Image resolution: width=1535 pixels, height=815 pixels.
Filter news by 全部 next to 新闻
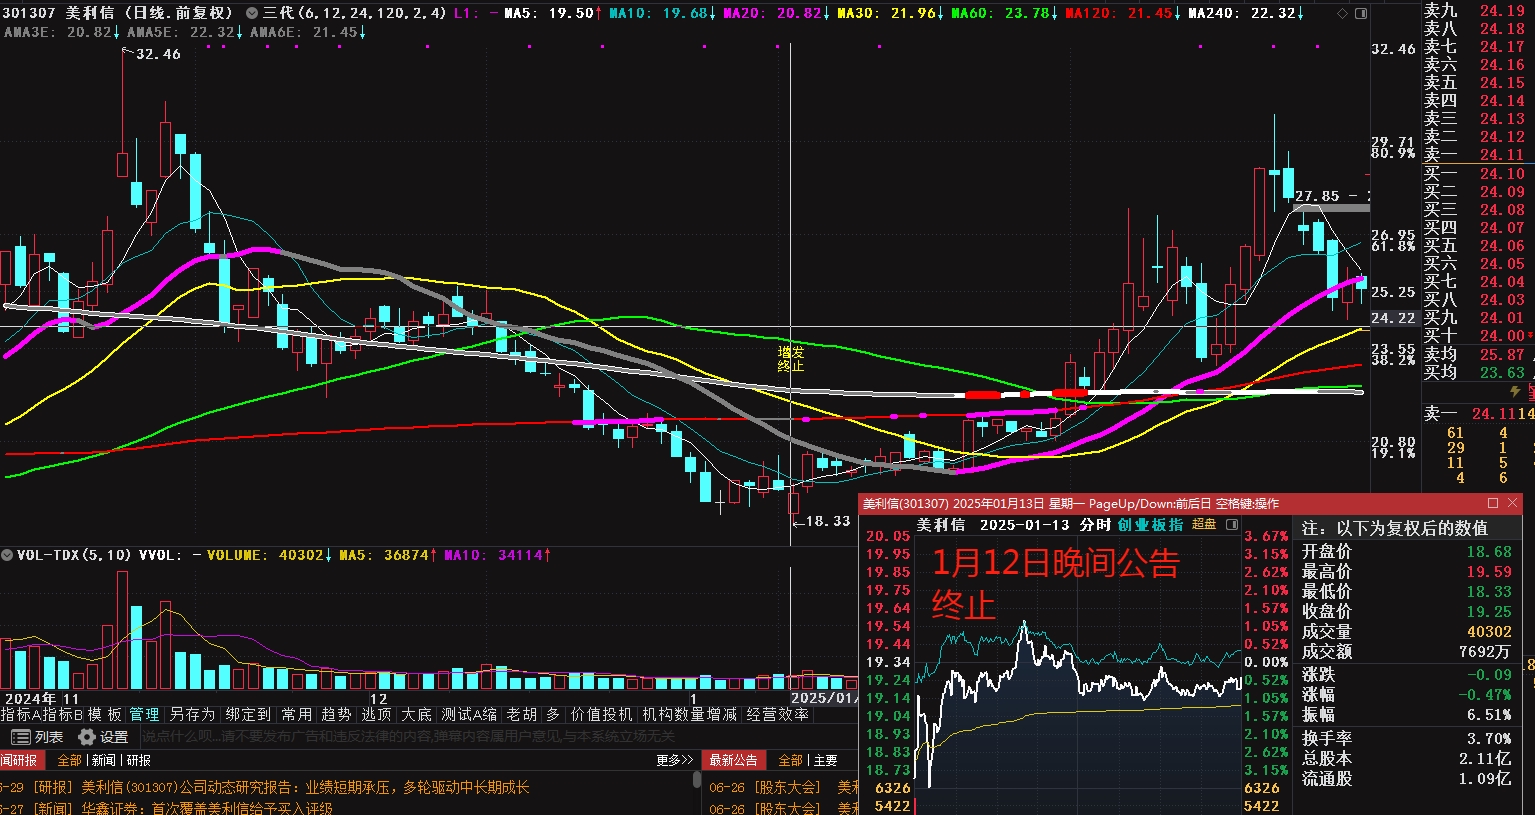coord(70,761)
